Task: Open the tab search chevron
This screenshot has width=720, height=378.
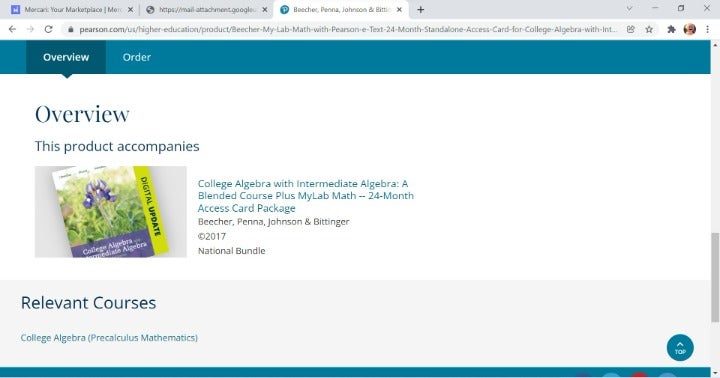Action: point(630,8)
